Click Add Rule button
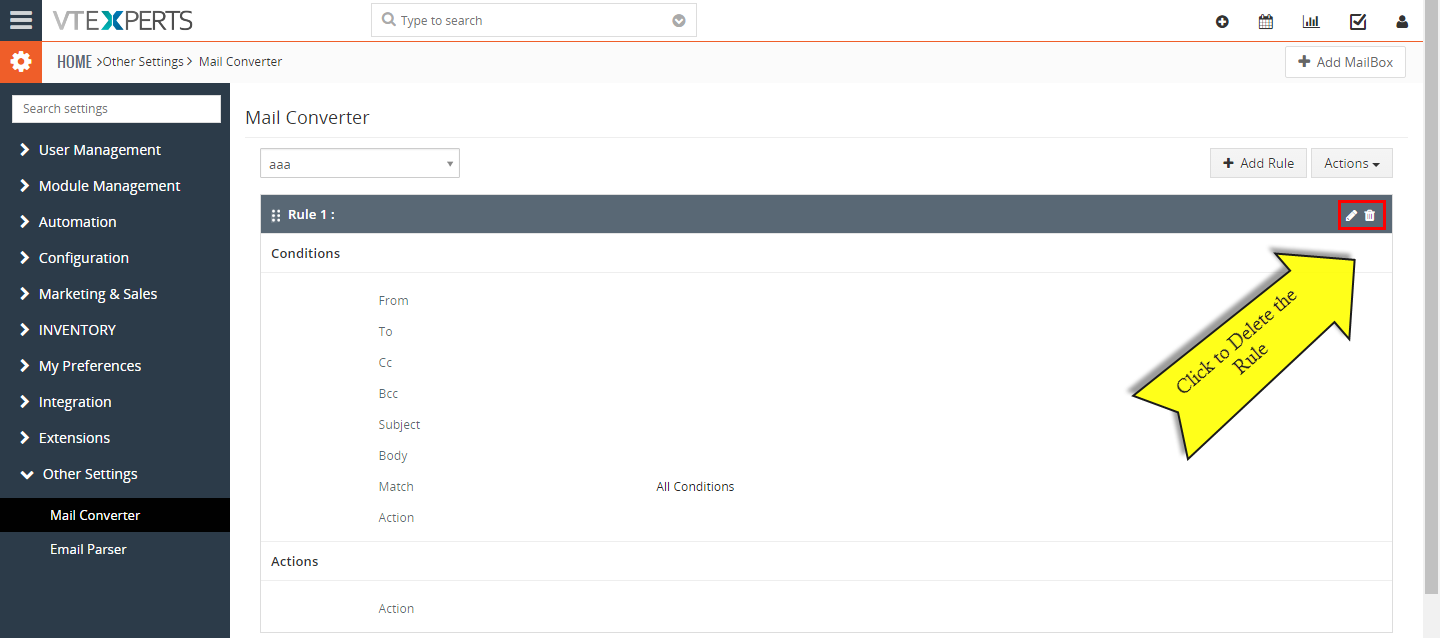Viewport: 1440px width, 638px height. (x=1258, y=163)
